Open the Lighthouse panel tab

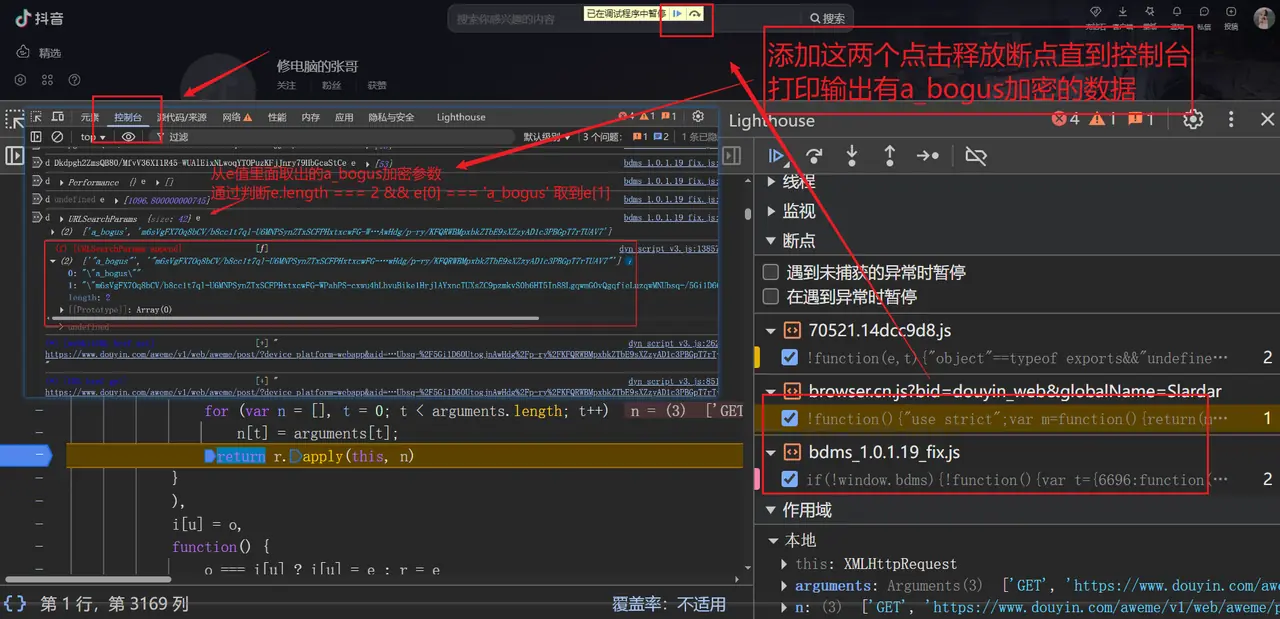pyautogui.click(x=460, y=117)
